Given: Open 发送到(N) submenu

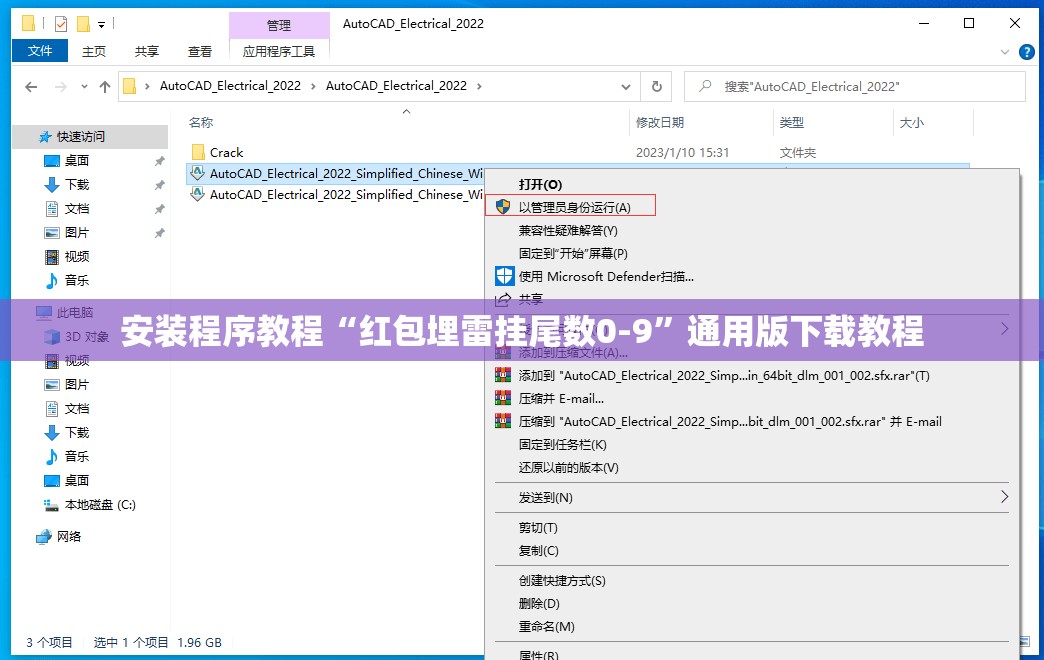Looking at the screenshot, I should pos(545,497).
